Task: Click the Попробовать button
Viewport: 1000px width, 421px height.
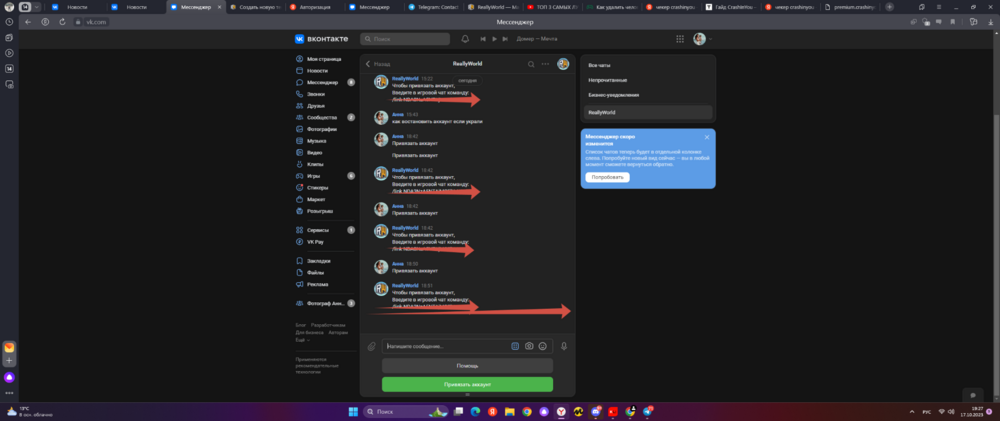Action: (607, 177)
